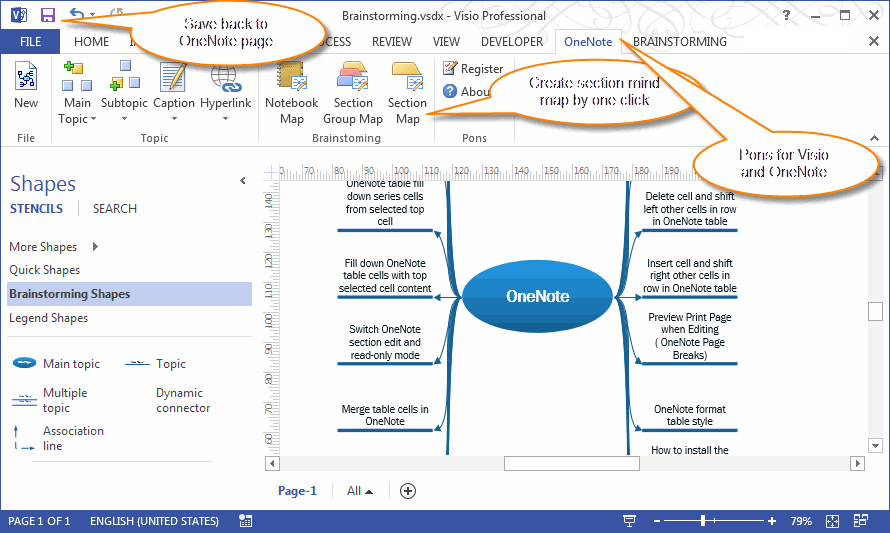Open the Undo history dropdown arrow
This screenshot has height=533, width=890.
point(93,15)
